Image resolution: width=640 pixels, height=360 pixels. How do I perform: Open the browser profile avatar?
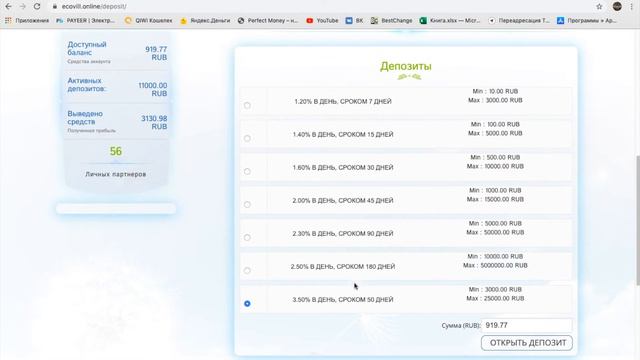(617, 6)
